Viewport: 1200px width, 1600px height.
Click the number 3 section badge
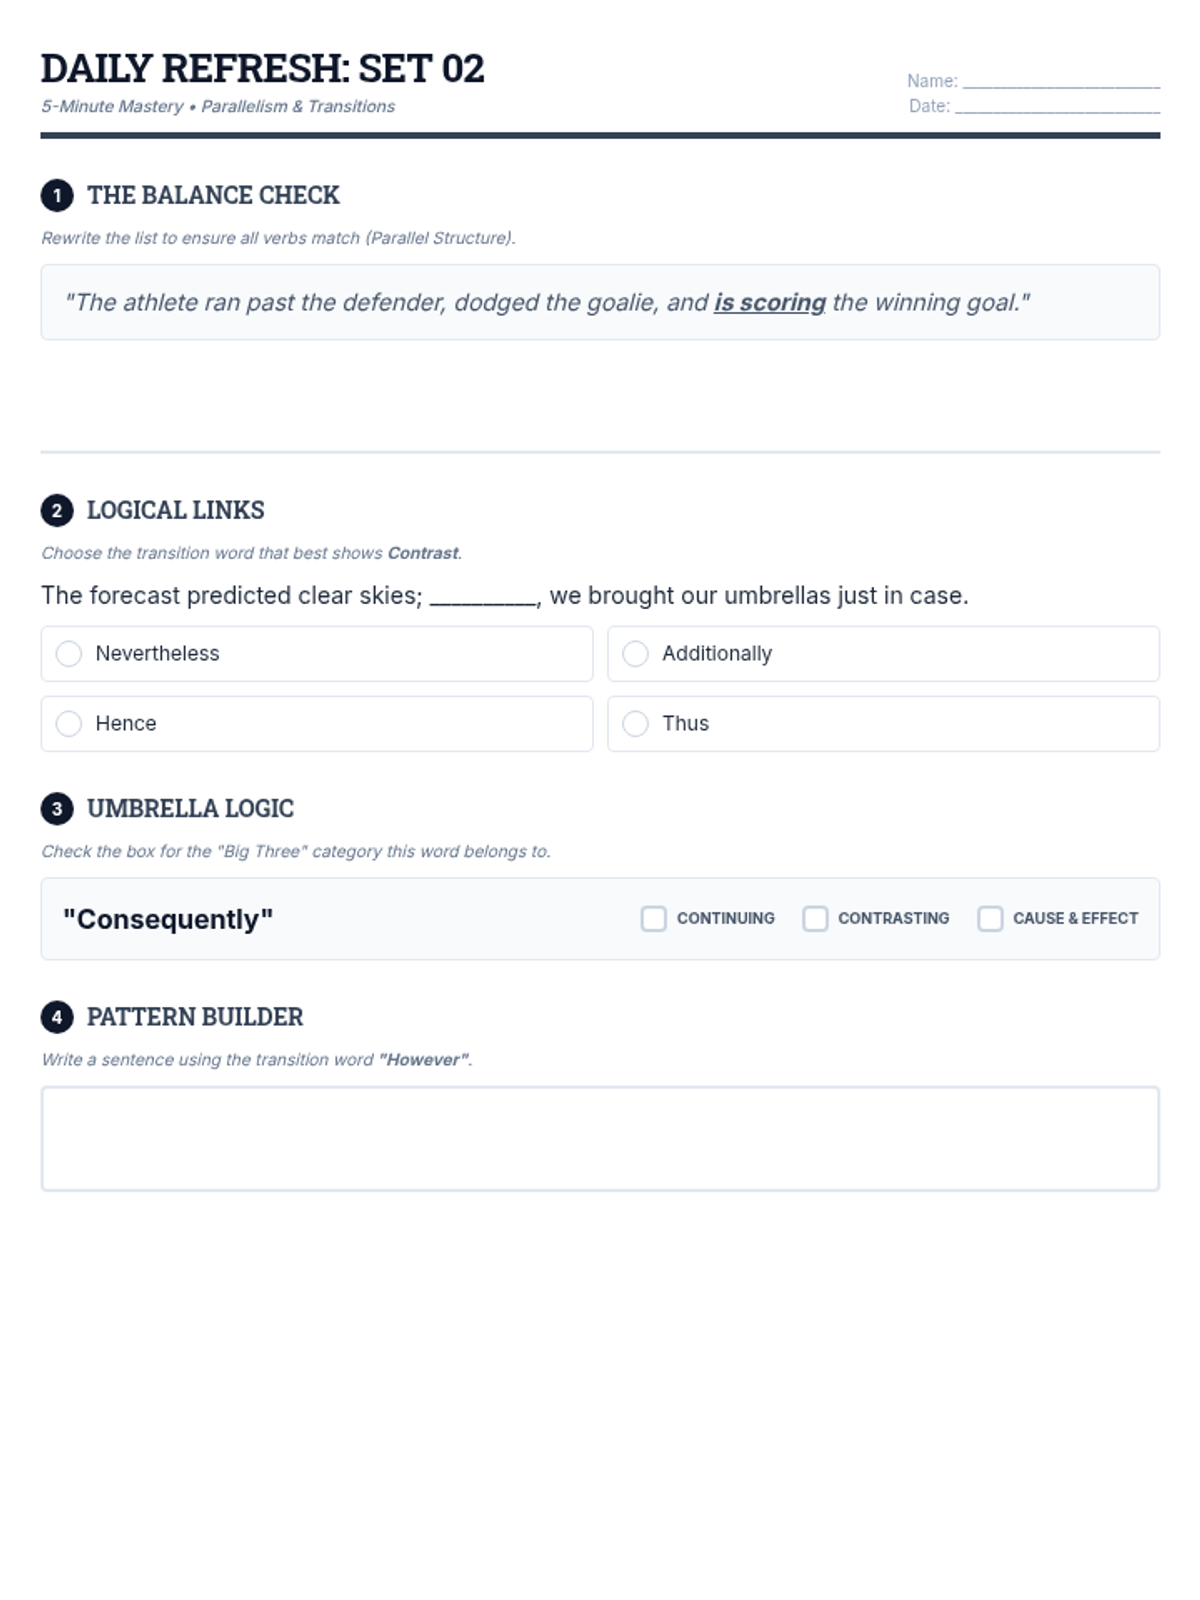[57, 809]
